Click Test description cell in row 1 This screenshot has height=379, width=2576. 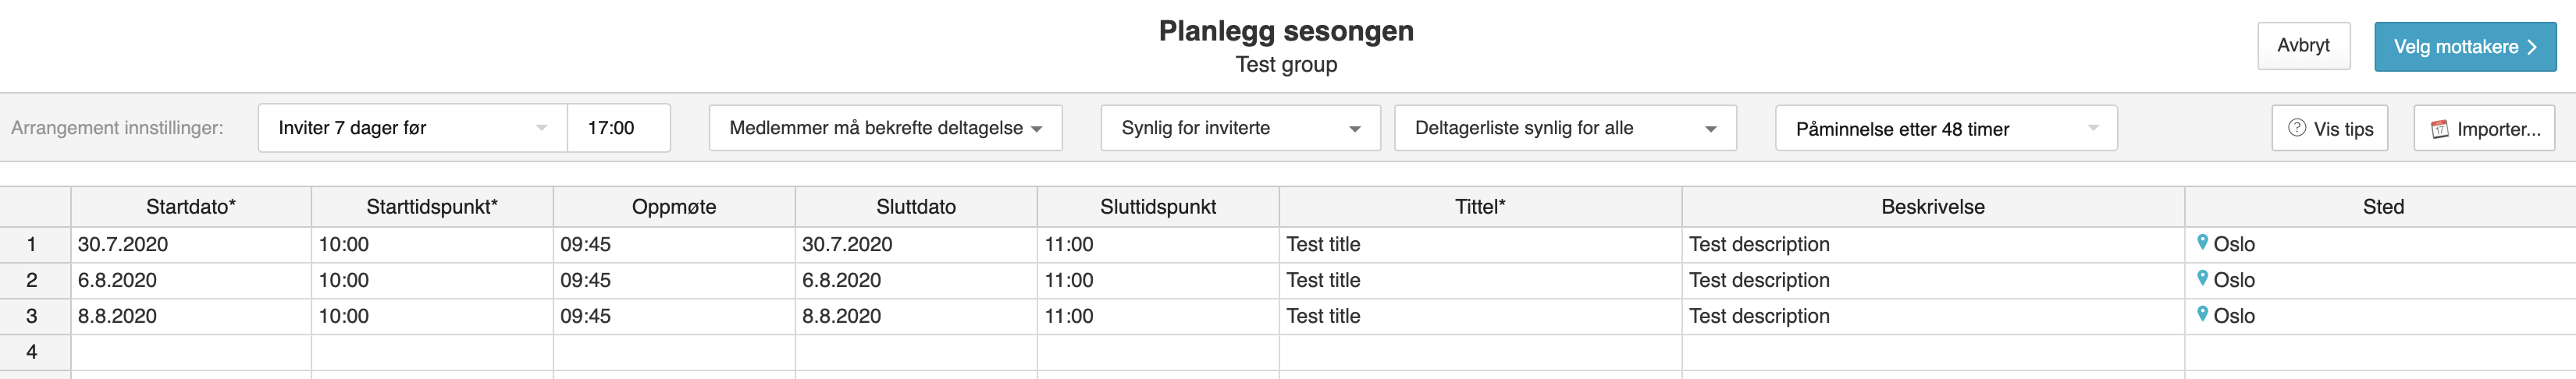(x=1933, y=244)
